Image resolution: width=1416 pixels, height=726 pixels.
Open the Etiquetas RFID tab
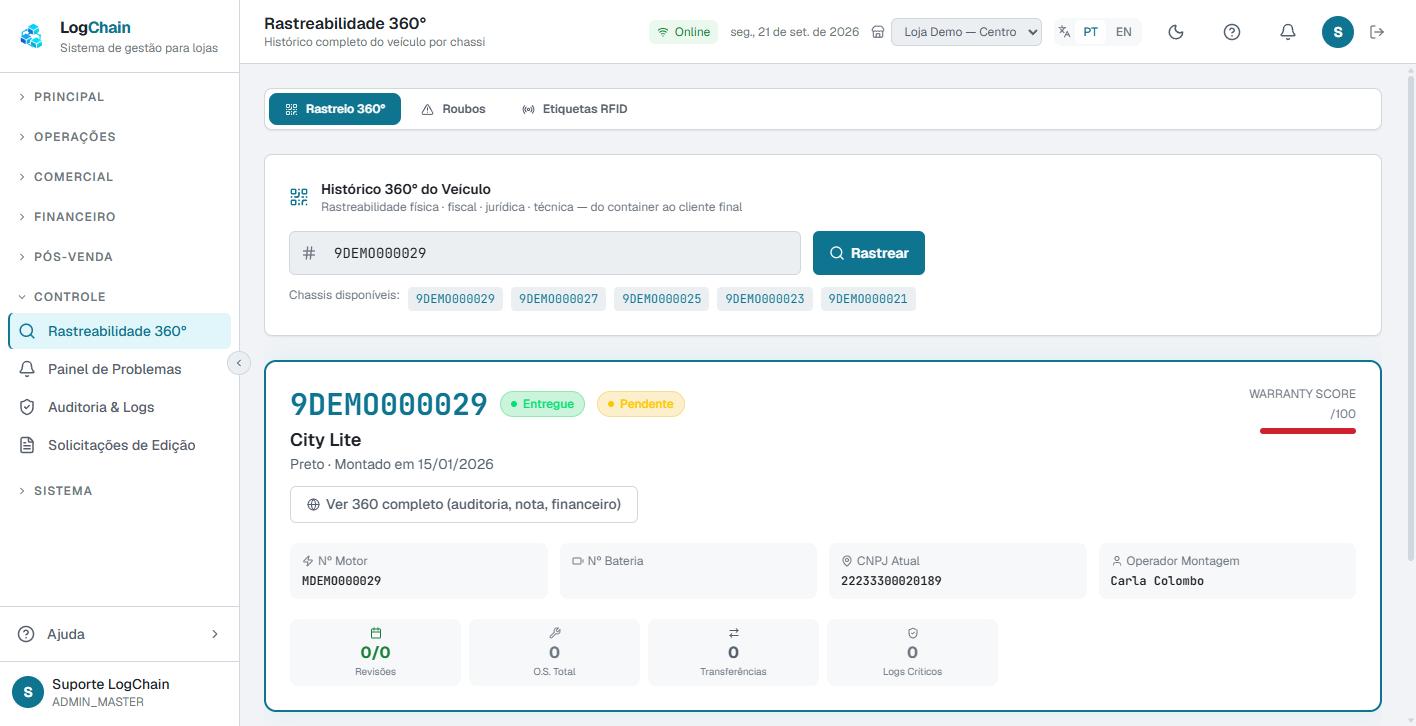point(575,109)
